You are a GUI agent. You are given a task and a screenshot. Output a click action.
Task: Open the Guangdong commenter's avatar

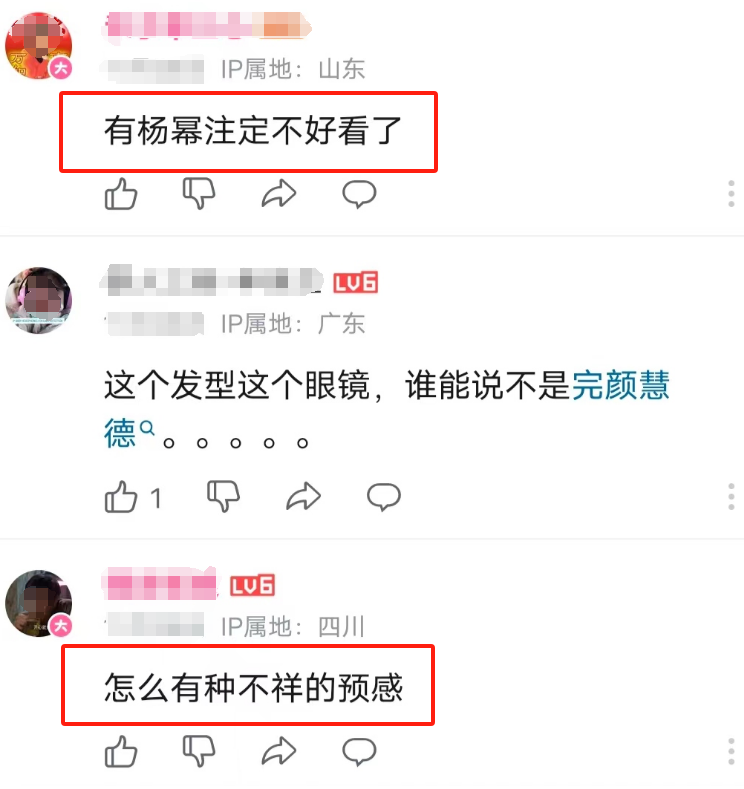coord(39,300)
